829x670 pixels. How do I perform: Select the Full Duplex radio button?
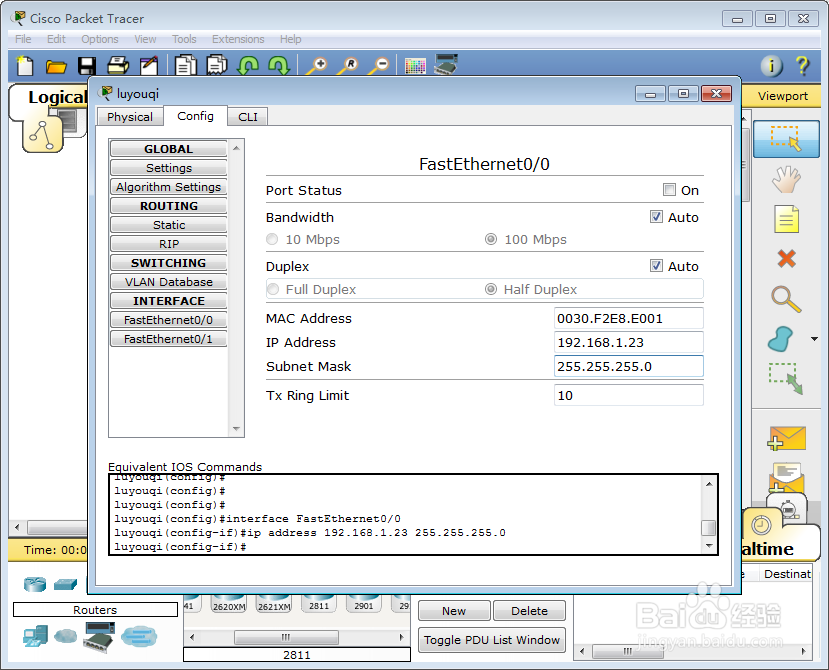point(273,289)
